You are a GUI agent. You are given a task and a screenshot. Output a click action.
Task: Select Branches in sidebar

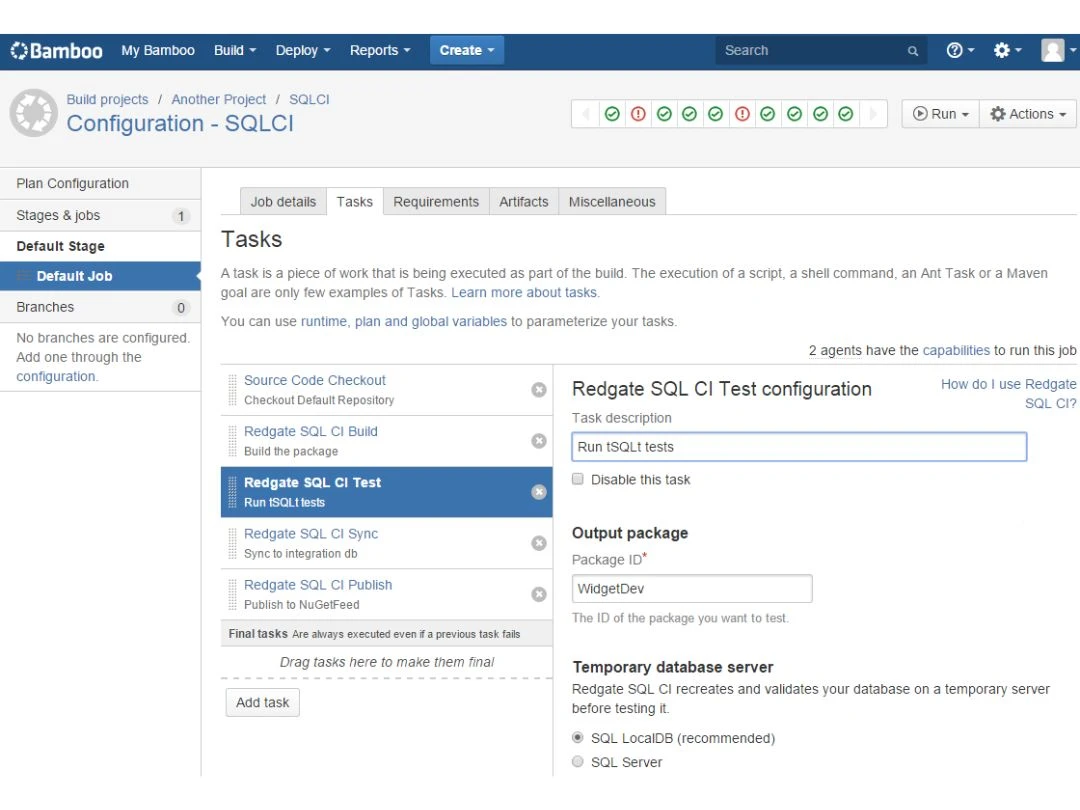coord(101,307)
